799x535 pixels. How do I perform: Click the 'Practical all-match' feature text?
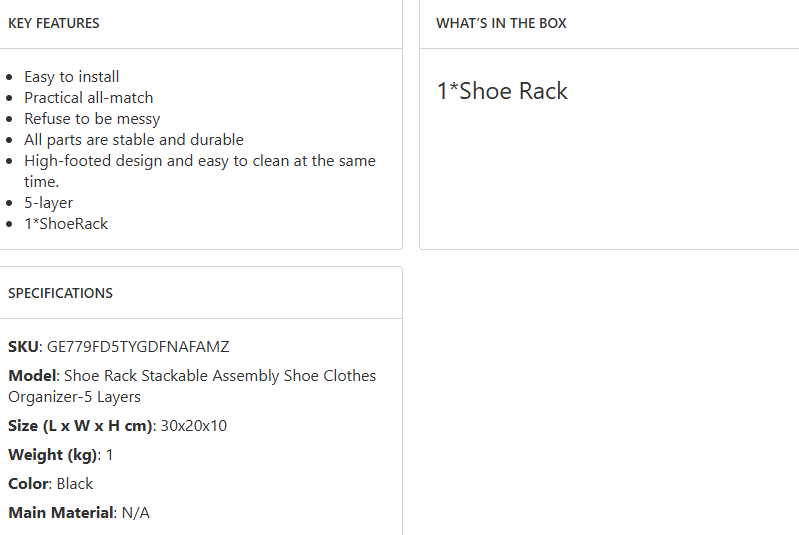(x=89, y=98)
